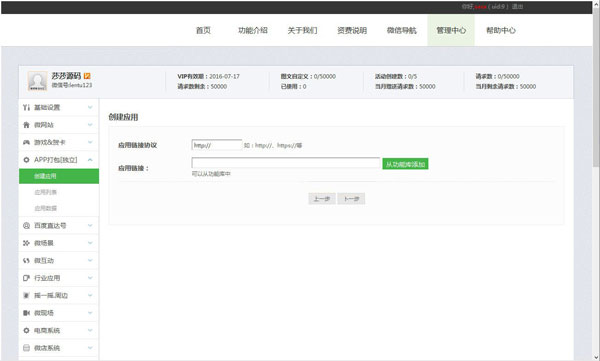Viewport: 600px width, 361px height.
Task: Expand the 百度直达号 section chevron
Action: coord(90,225)
